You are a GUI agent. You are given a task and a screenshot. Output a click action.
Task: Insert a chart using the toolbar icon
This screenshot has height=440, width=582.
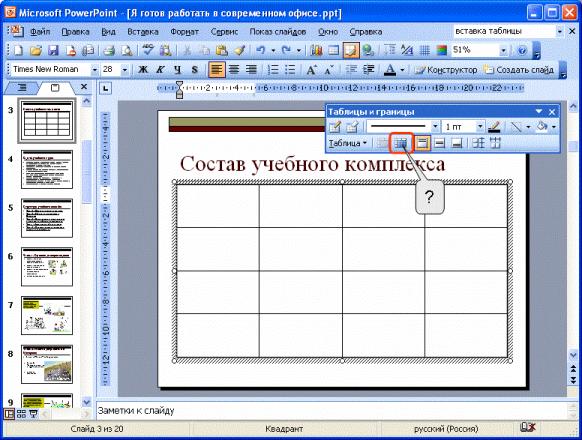(x=316, y=50)
